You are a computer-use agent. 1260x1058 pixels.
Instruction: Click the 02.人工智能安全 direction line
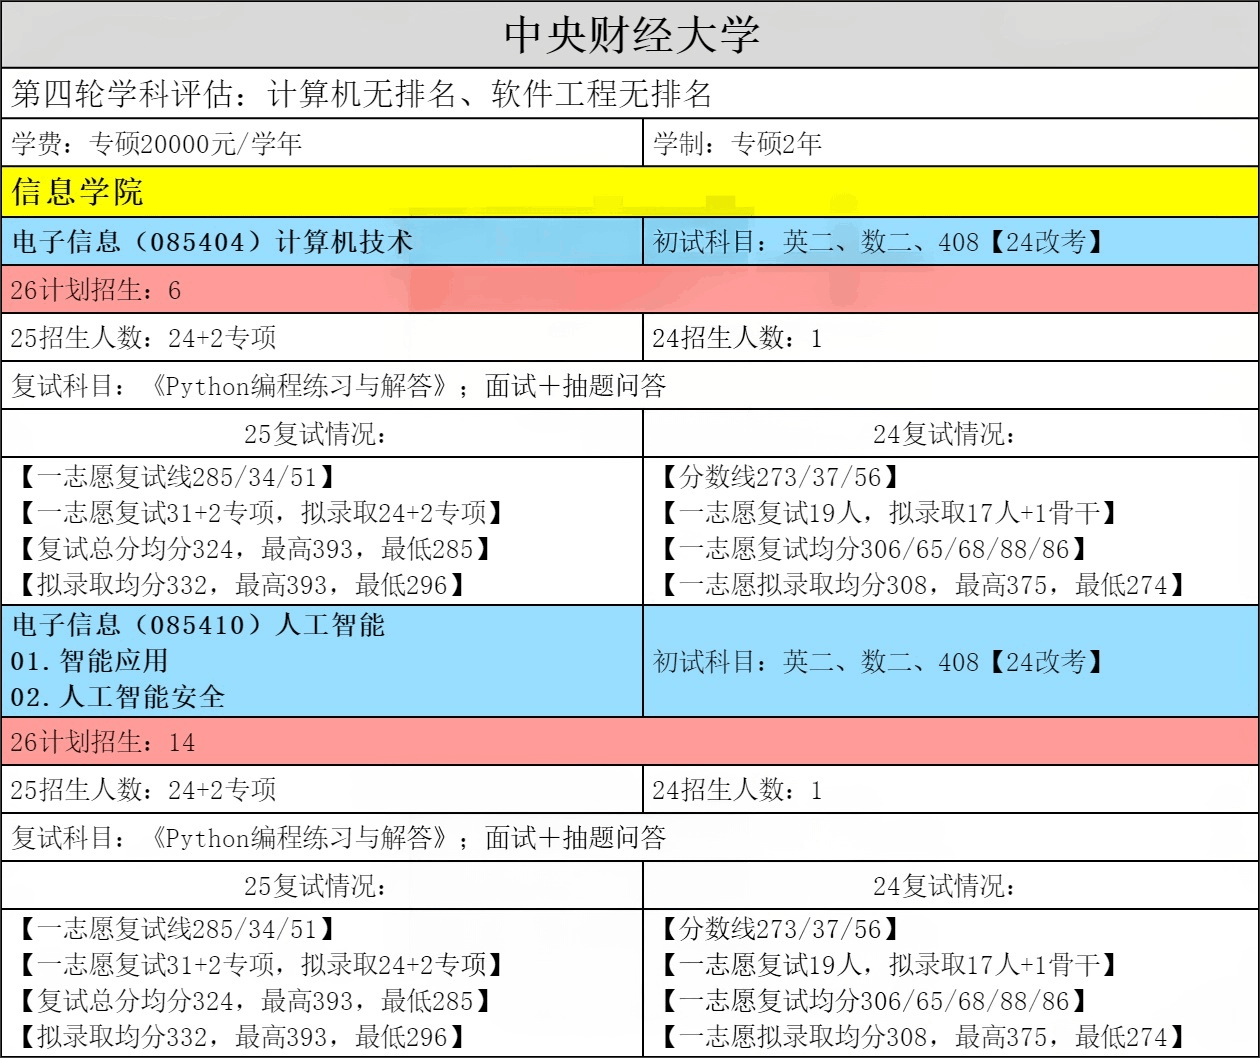pyautogui.click(x=118, y=697)
